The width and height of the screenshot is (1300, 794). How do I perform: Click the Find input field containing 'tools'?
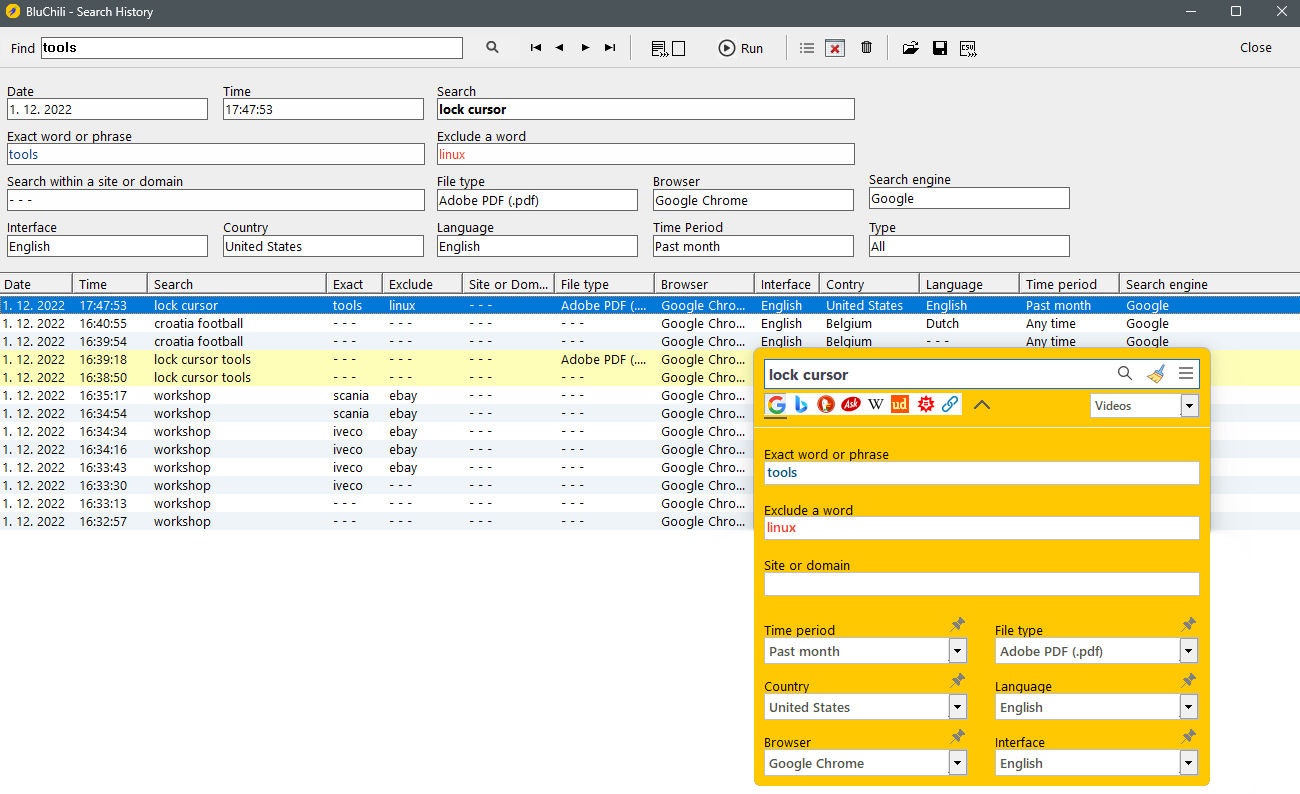pyautogui.click(x=251, y=48)
